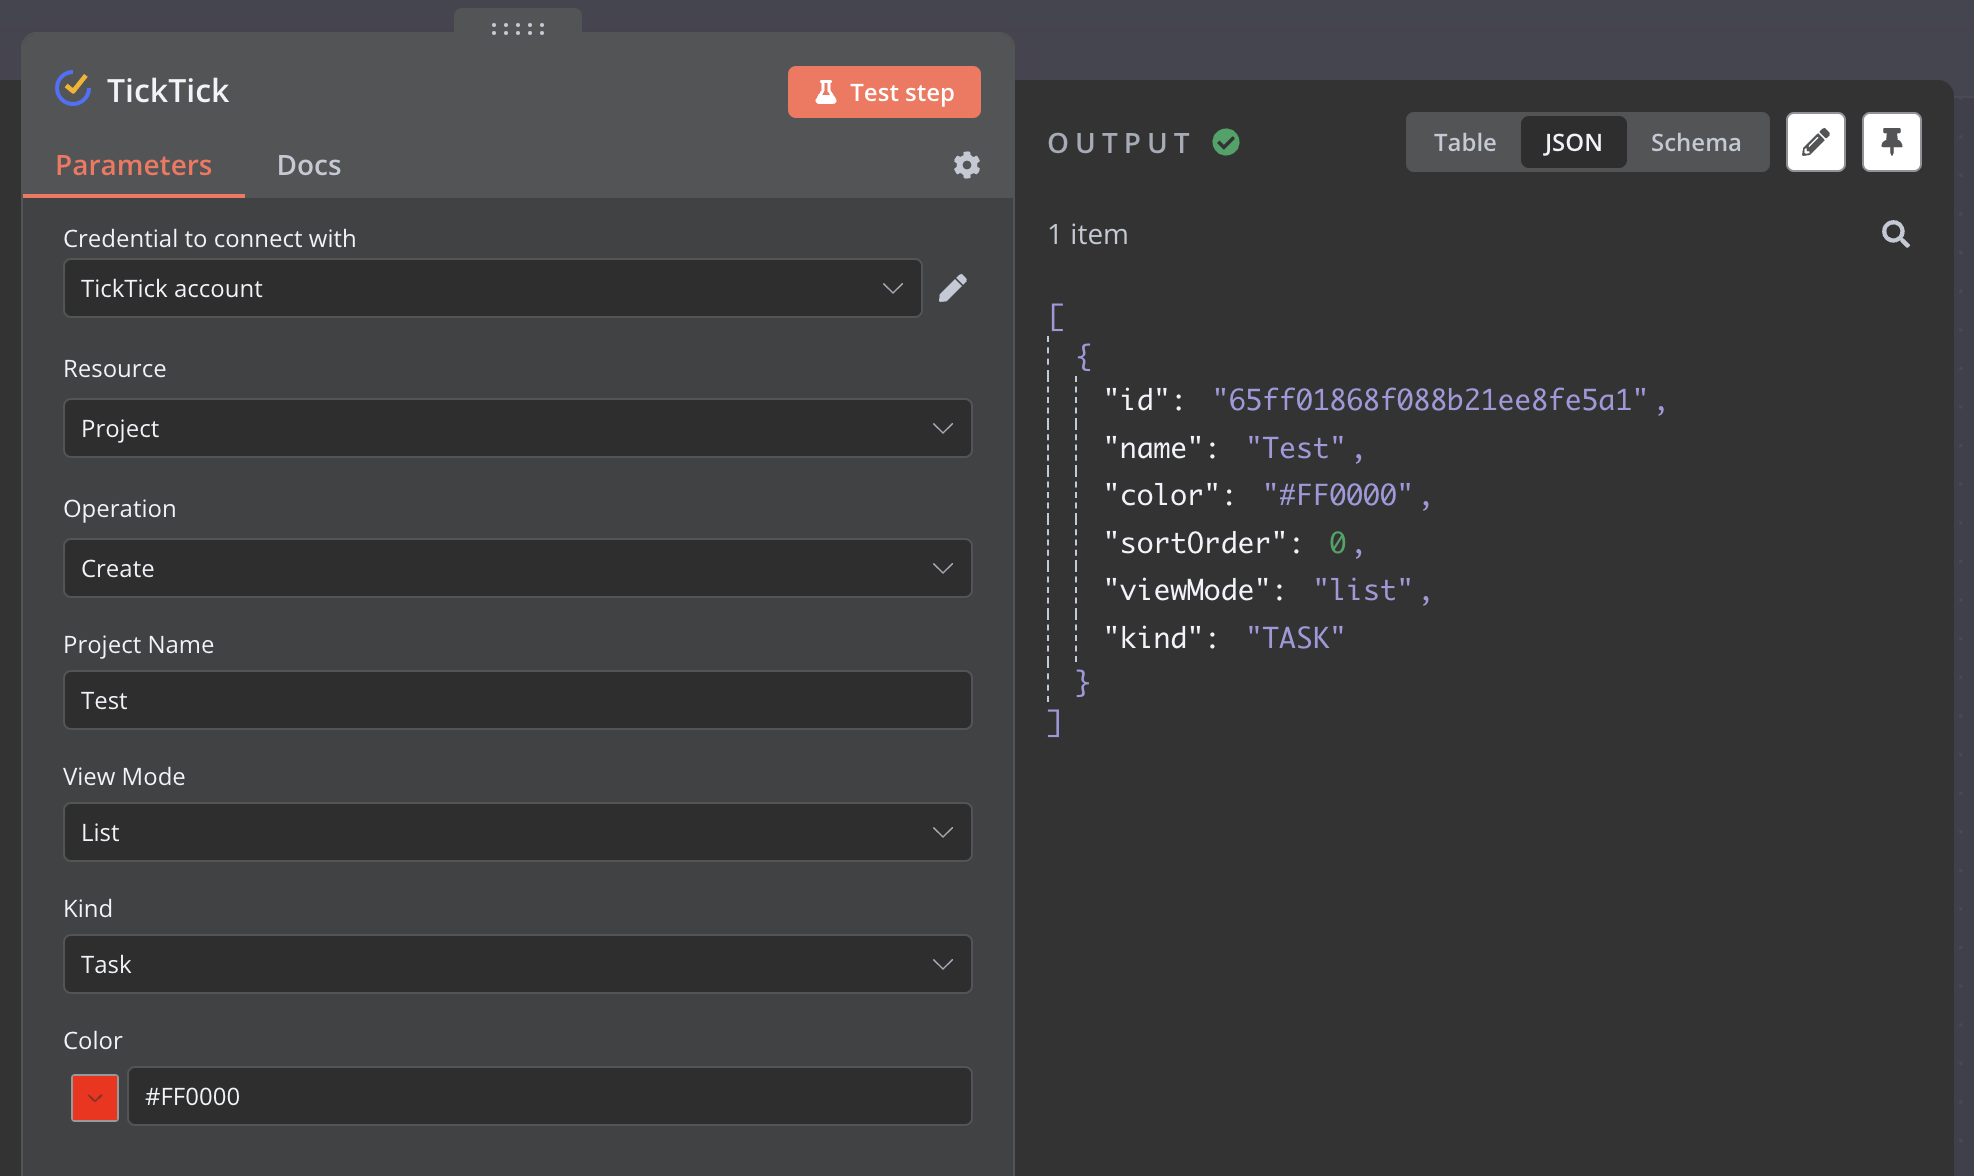Open node settings gear icon
1974x1176 pixels.
click(966, 165)
